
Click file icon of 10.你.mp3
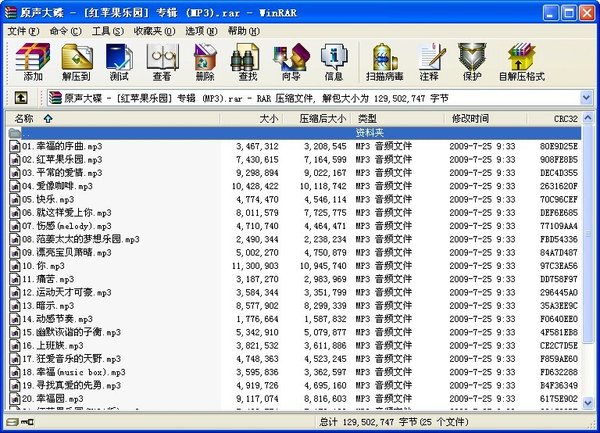click(x=15, y=266)
